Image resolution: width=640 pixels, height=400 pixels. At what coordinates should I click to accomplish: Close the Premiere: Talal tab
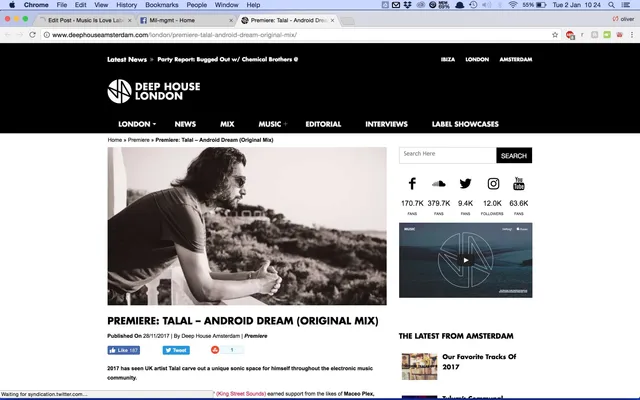pos(332,20)
